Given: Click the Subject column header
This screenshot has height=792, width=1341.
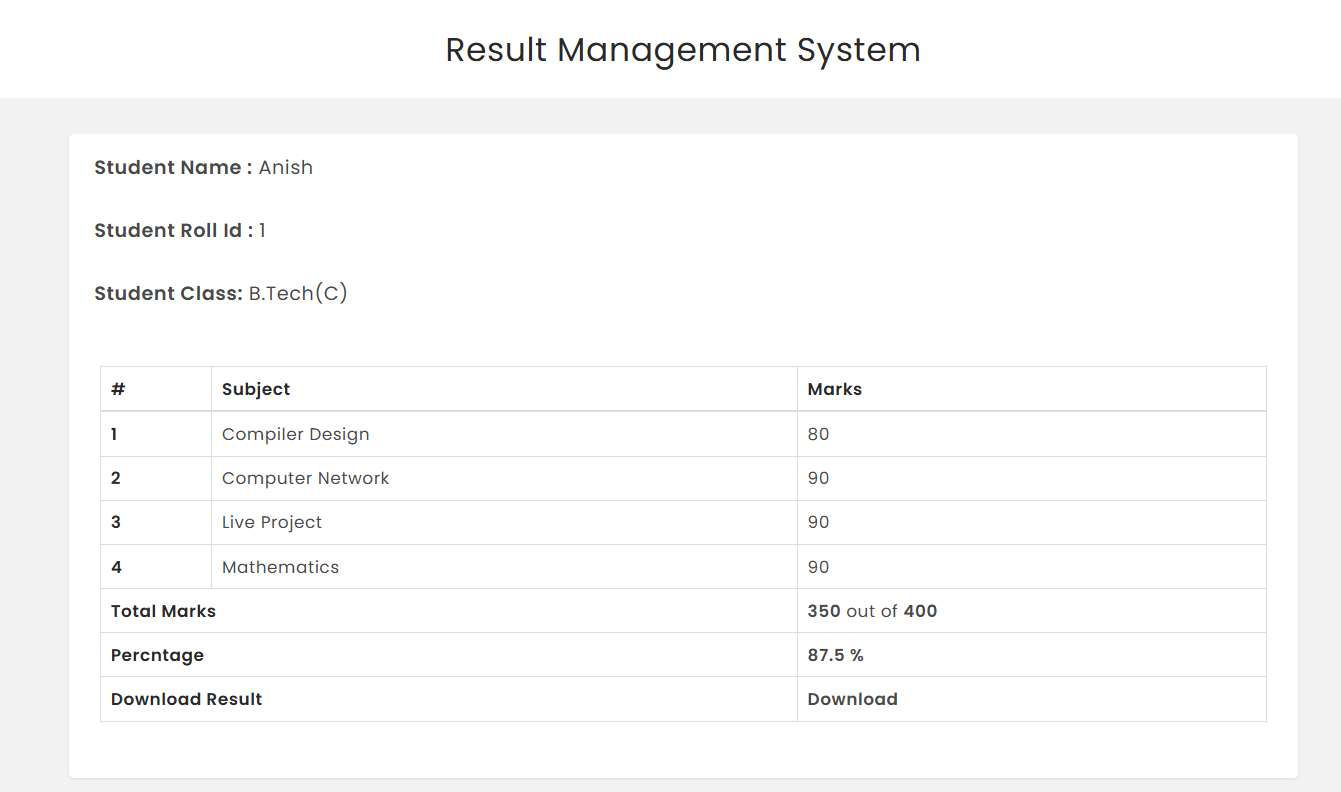Looking at the screenshot, I should coord(256,389).
